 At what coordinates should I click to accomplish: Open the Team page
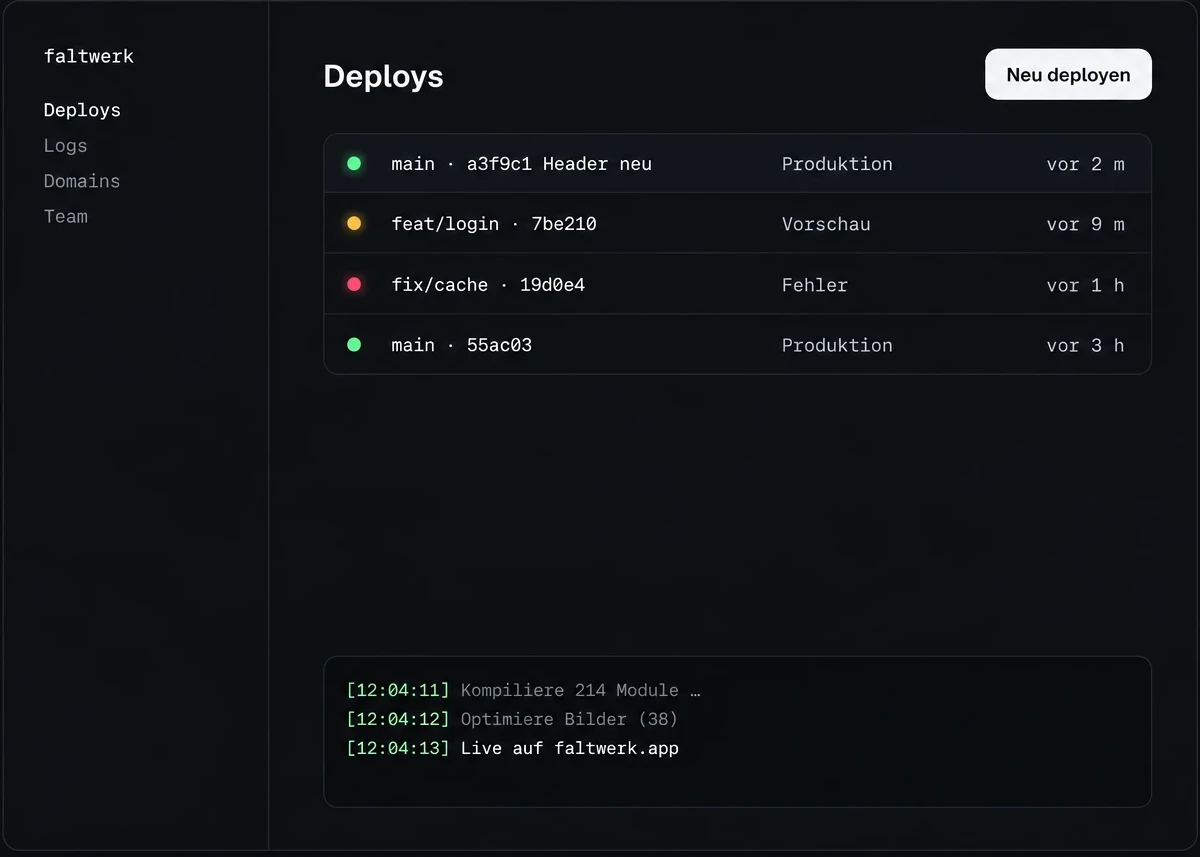click(65, 216)
